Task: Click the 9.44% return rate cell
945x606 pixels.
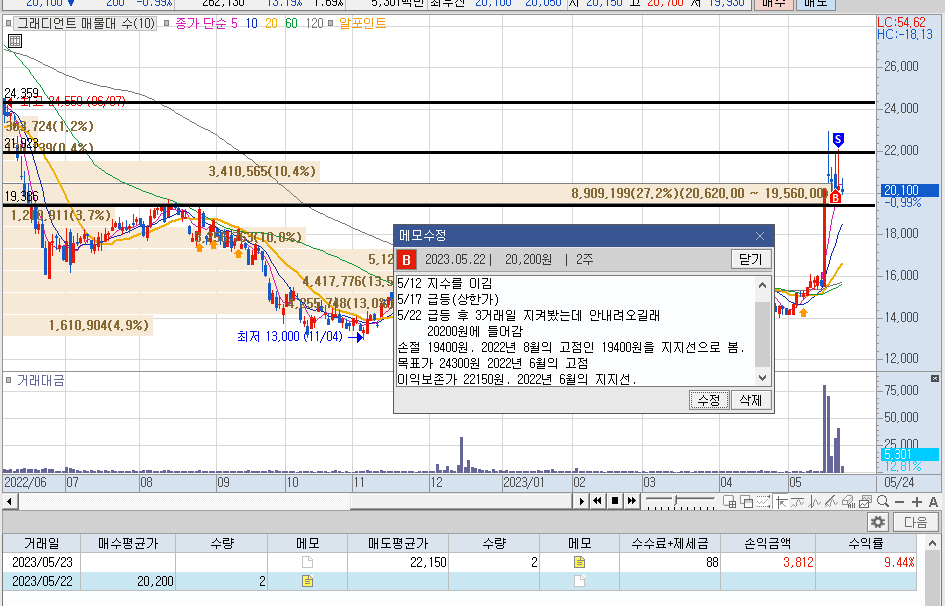Action: coord(865,563)
